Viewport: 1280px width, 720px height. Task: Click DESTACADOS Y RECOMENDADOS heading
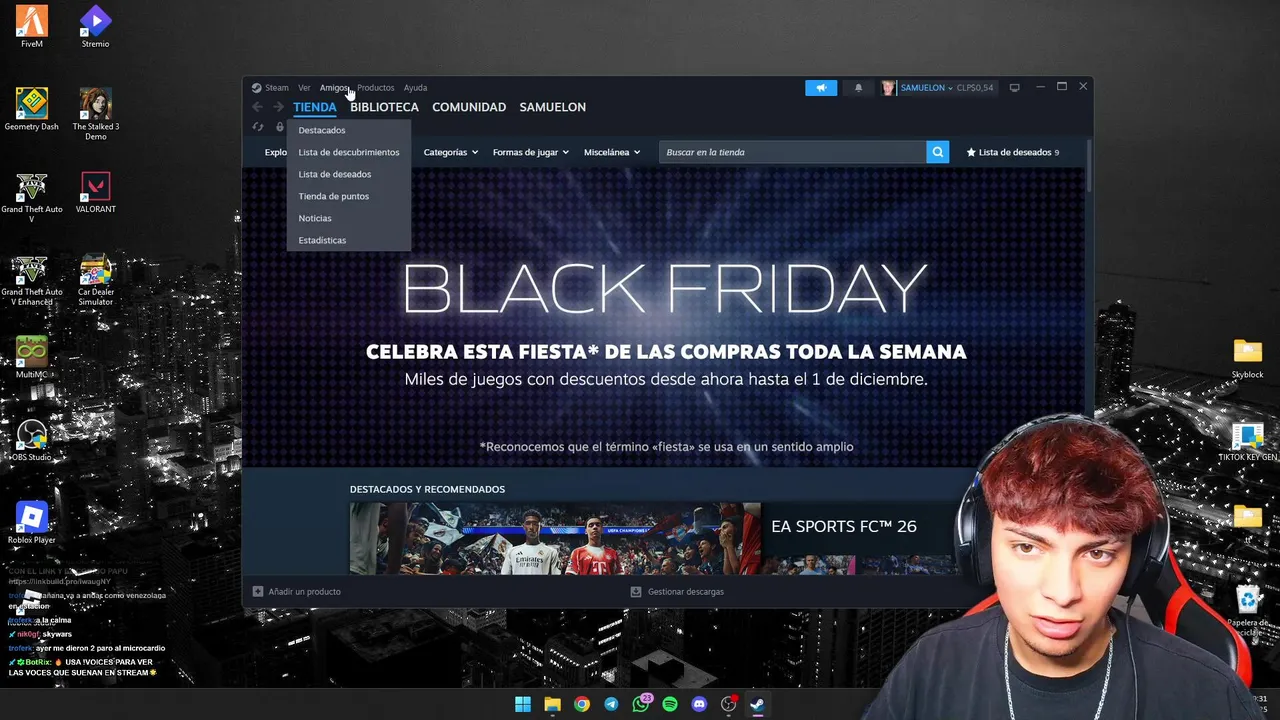coord(427,489)
